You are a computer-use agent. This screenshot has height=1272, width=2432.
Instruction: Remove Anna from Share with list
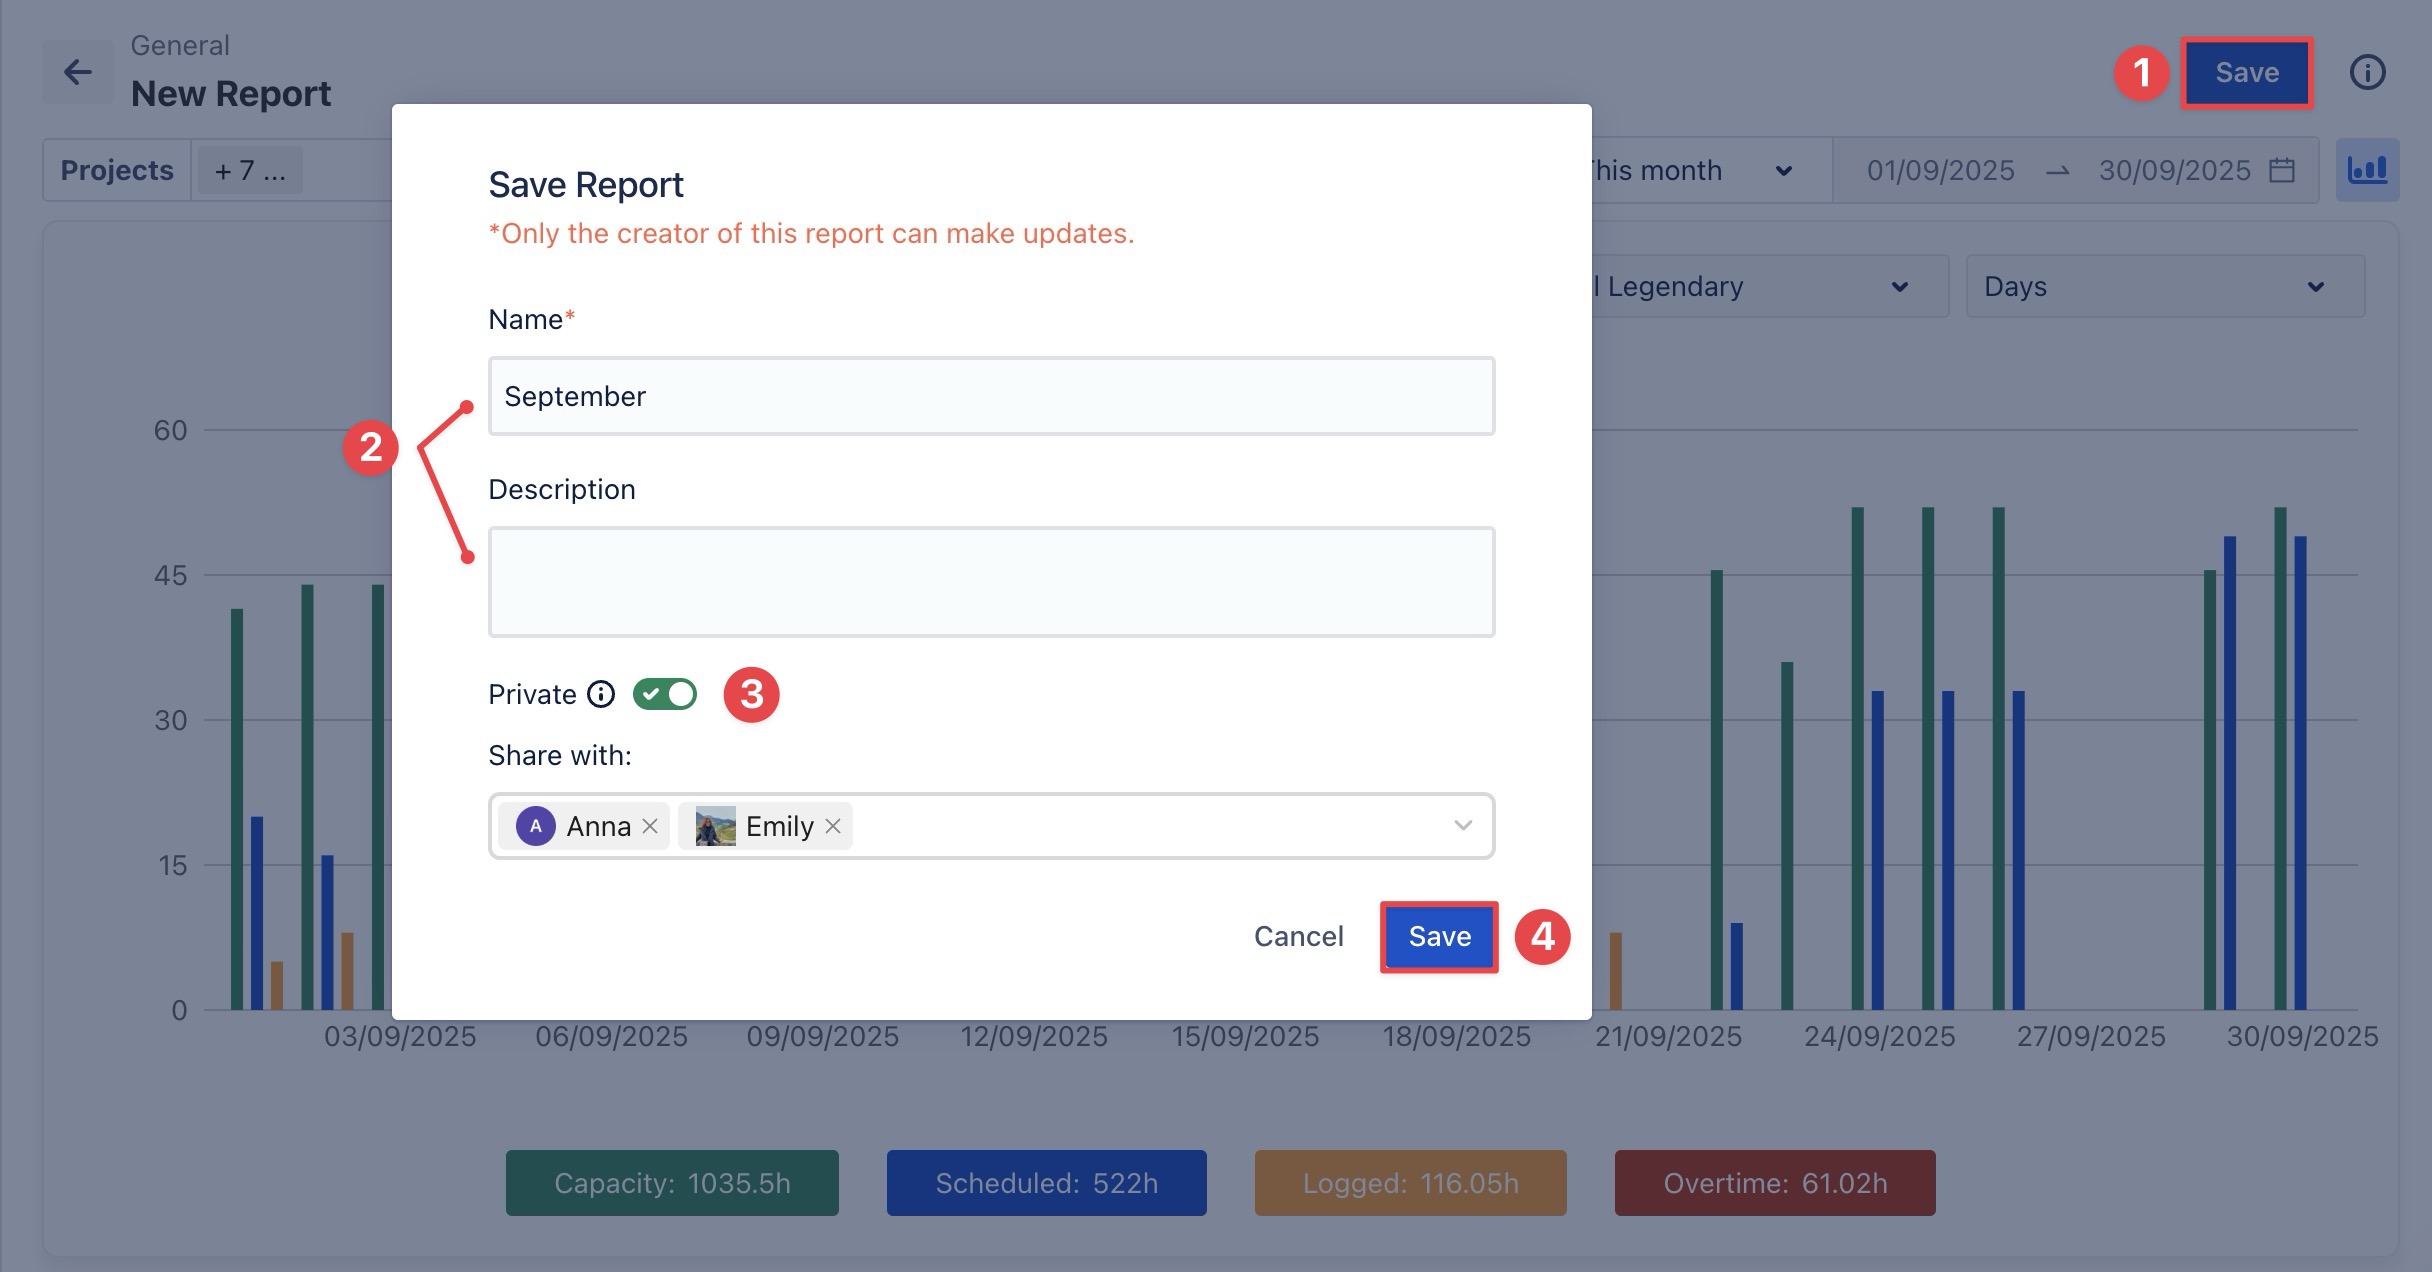click(x=650, y=826)
